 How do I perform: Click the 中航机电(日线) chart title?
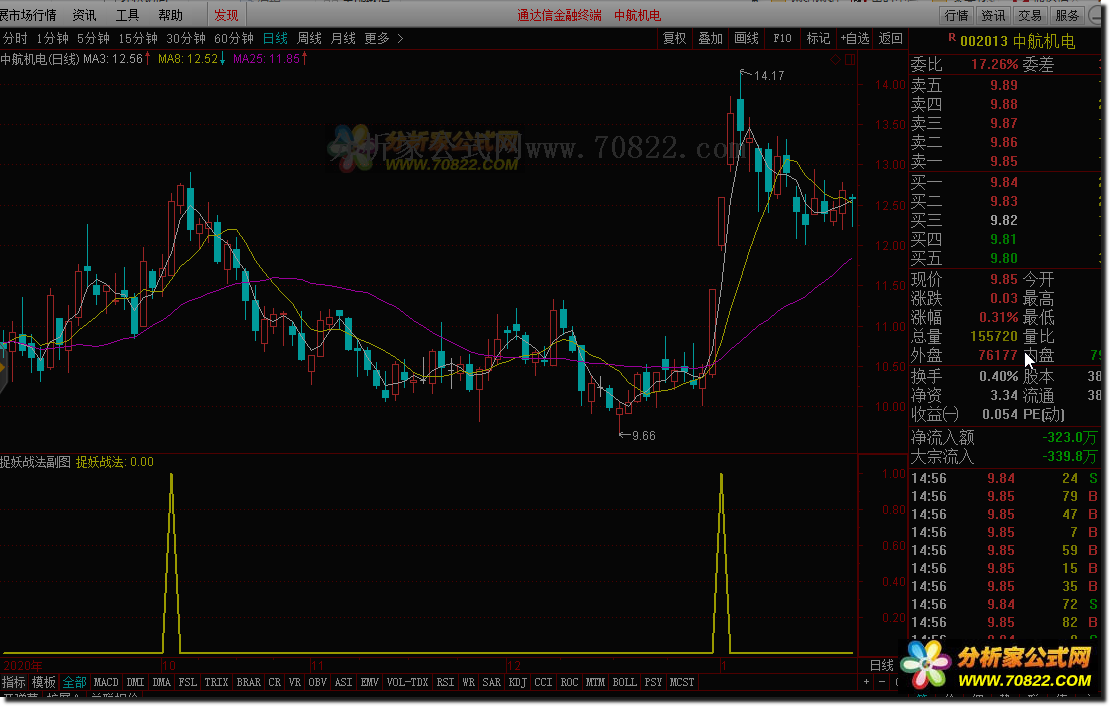click(40, 60)
